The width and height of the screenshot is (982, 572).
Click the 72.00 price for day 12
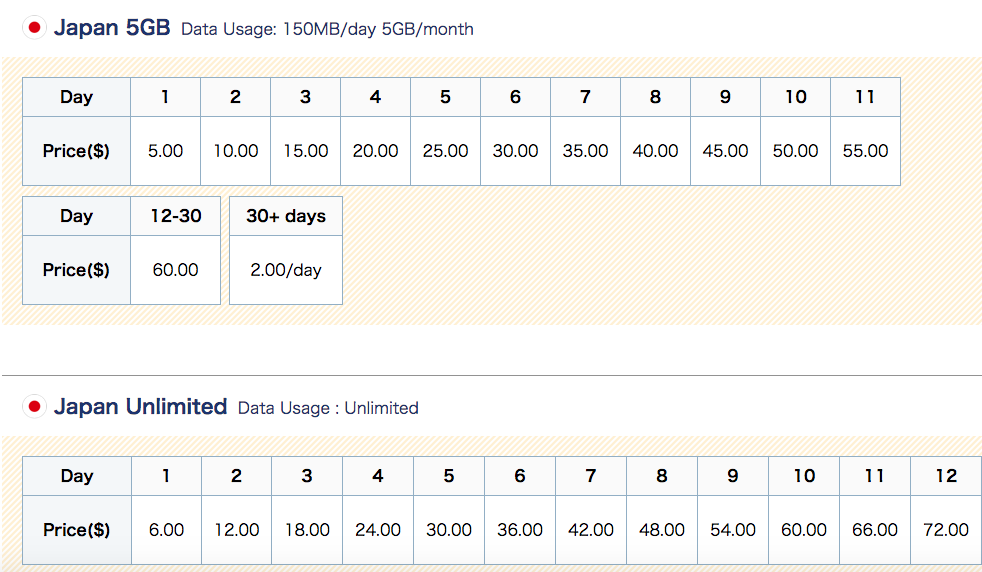click(946, 530)
